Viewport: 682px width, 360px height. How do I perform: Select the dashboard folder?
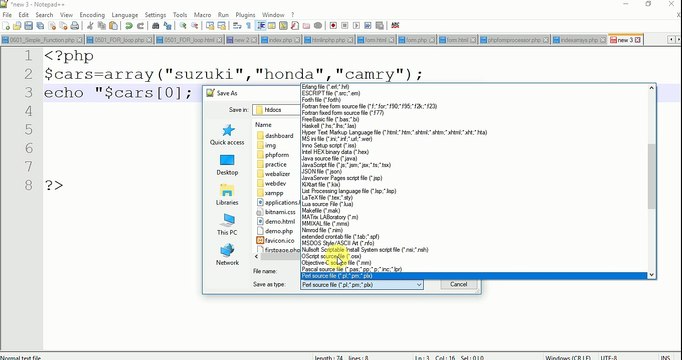(275, 136)
